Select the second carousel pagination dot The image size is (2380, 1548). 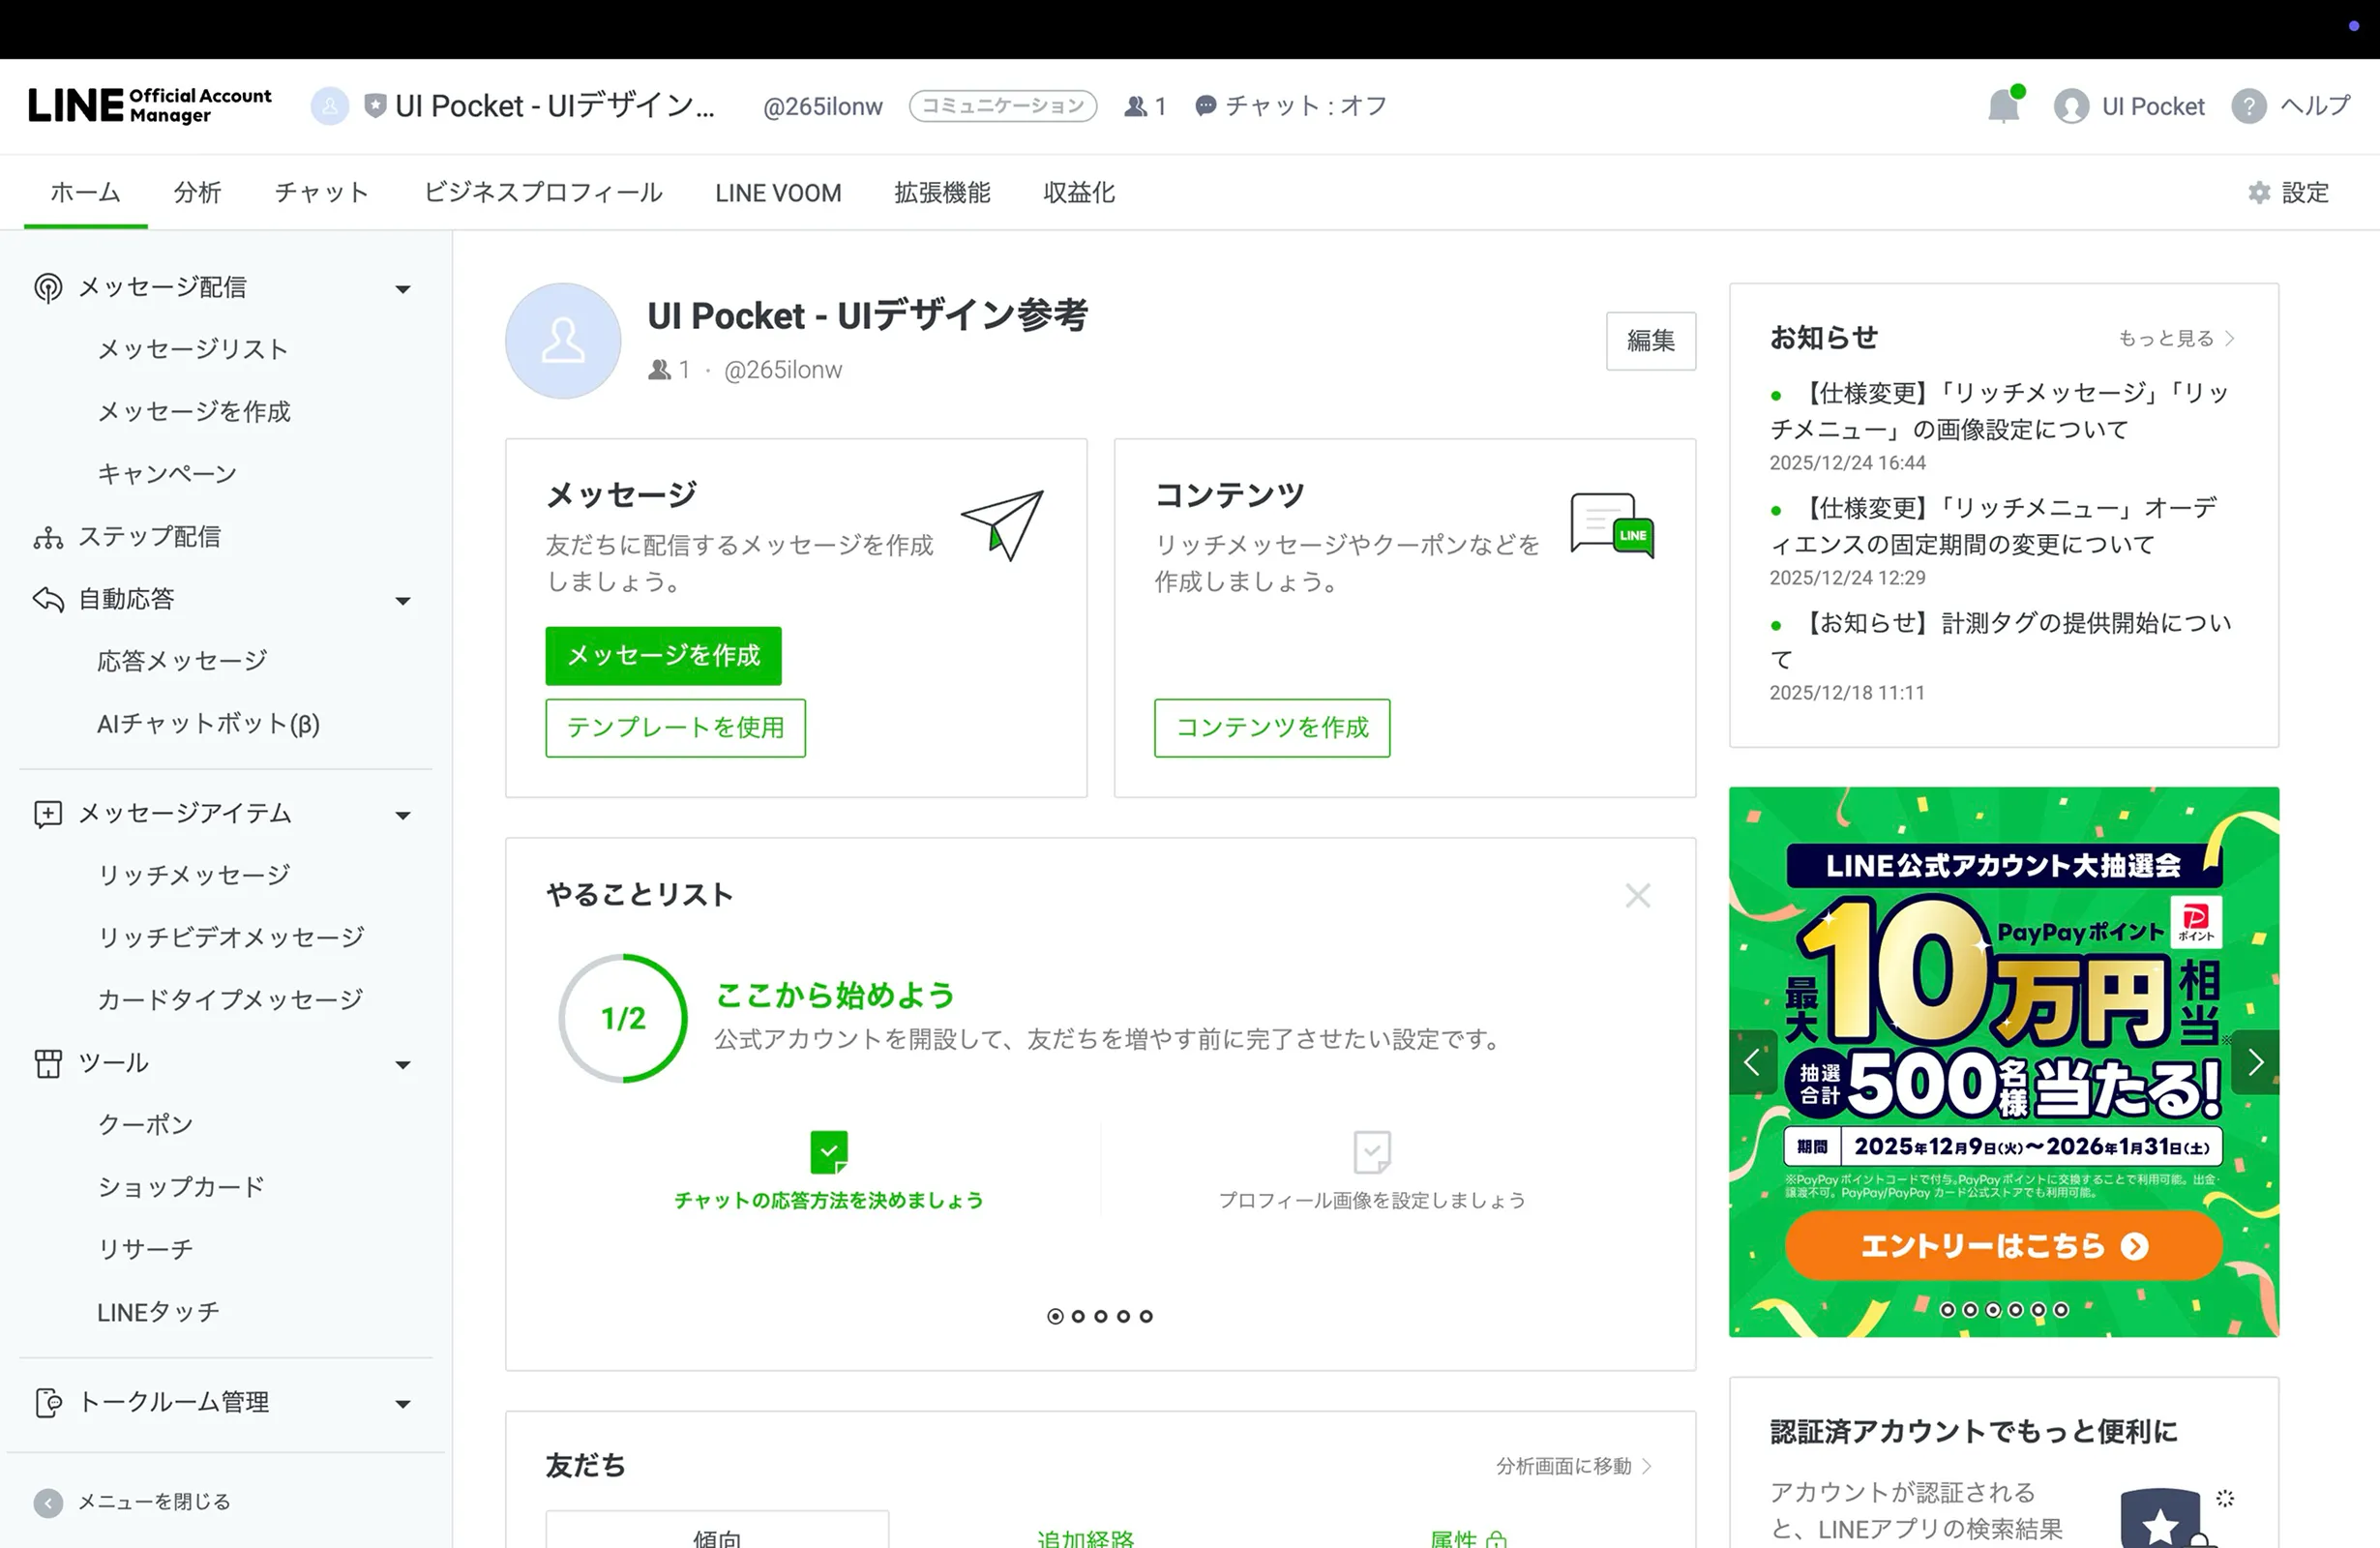tap(1078, 1316)
